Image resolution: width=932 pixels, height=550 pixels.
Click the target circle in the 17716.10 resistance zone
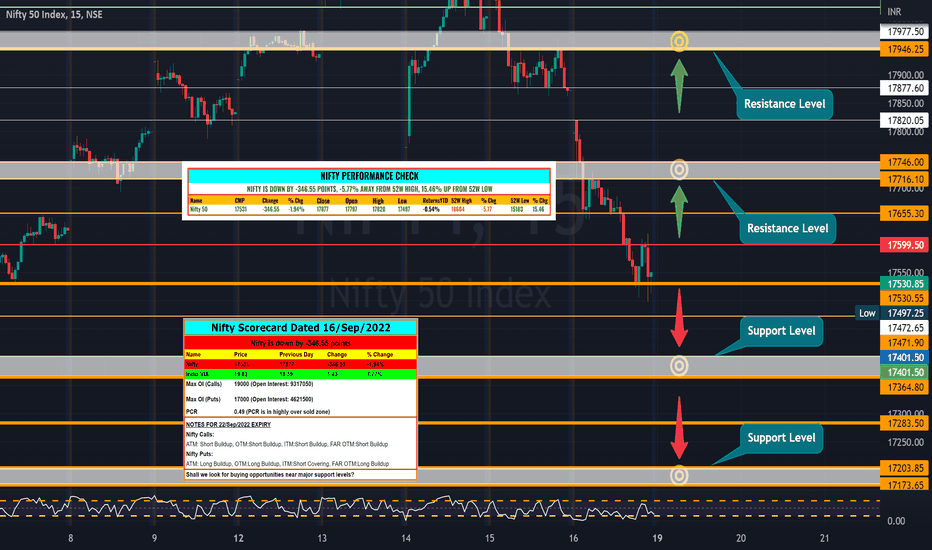pyautogui.click(x=679, y=169)
